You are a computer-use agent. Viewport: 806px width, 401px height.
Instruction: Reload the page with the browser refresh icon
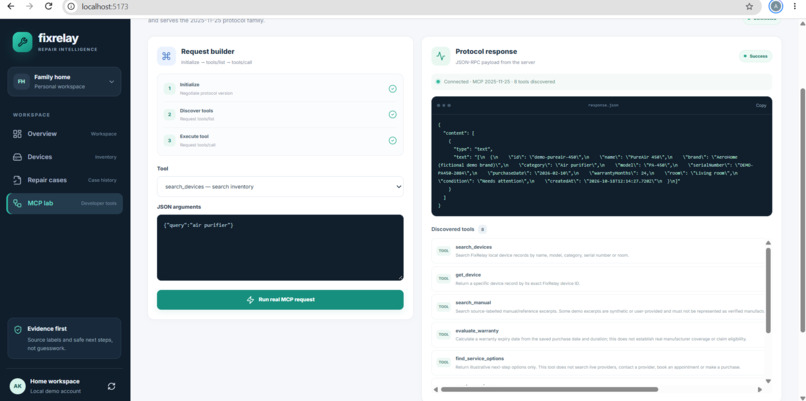click(48, 7)
